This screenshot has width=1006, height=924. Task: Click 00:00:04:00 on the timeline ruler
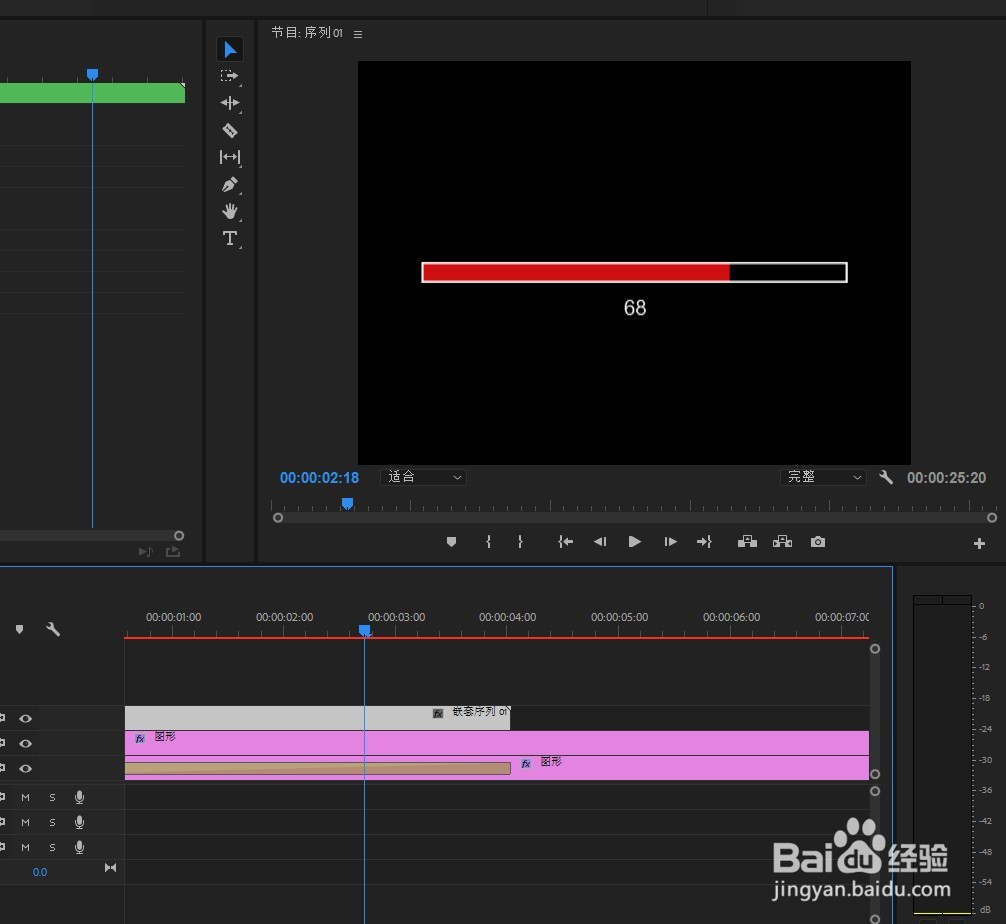507,617
